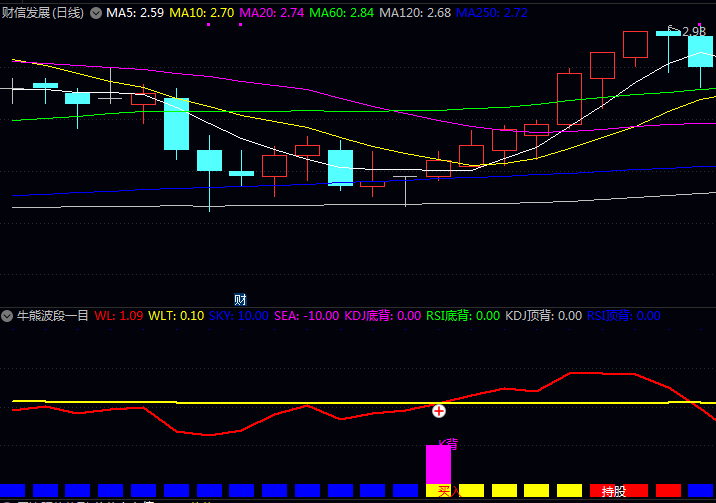The height and width of the screenshot is (503, 716).
Task: Click the 财信发展 (日线) chart title
Action: [43, 13]
